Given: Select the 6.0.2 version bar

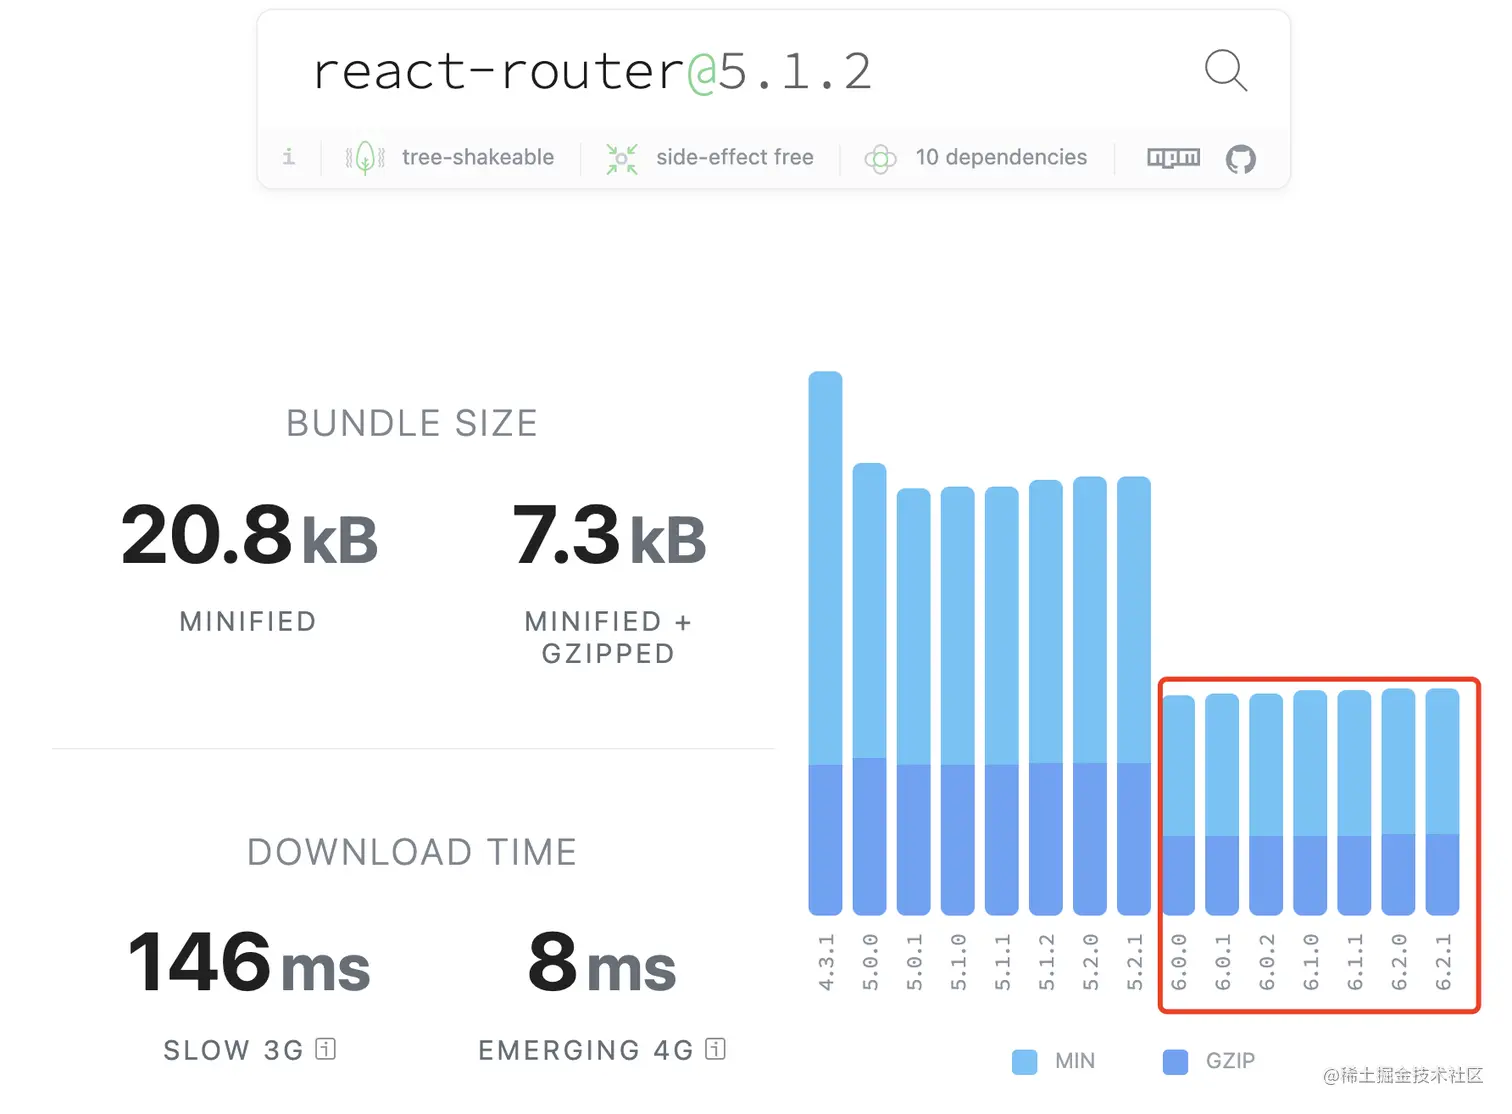Looking at the screenshot, I should [x=1266, y=804].
